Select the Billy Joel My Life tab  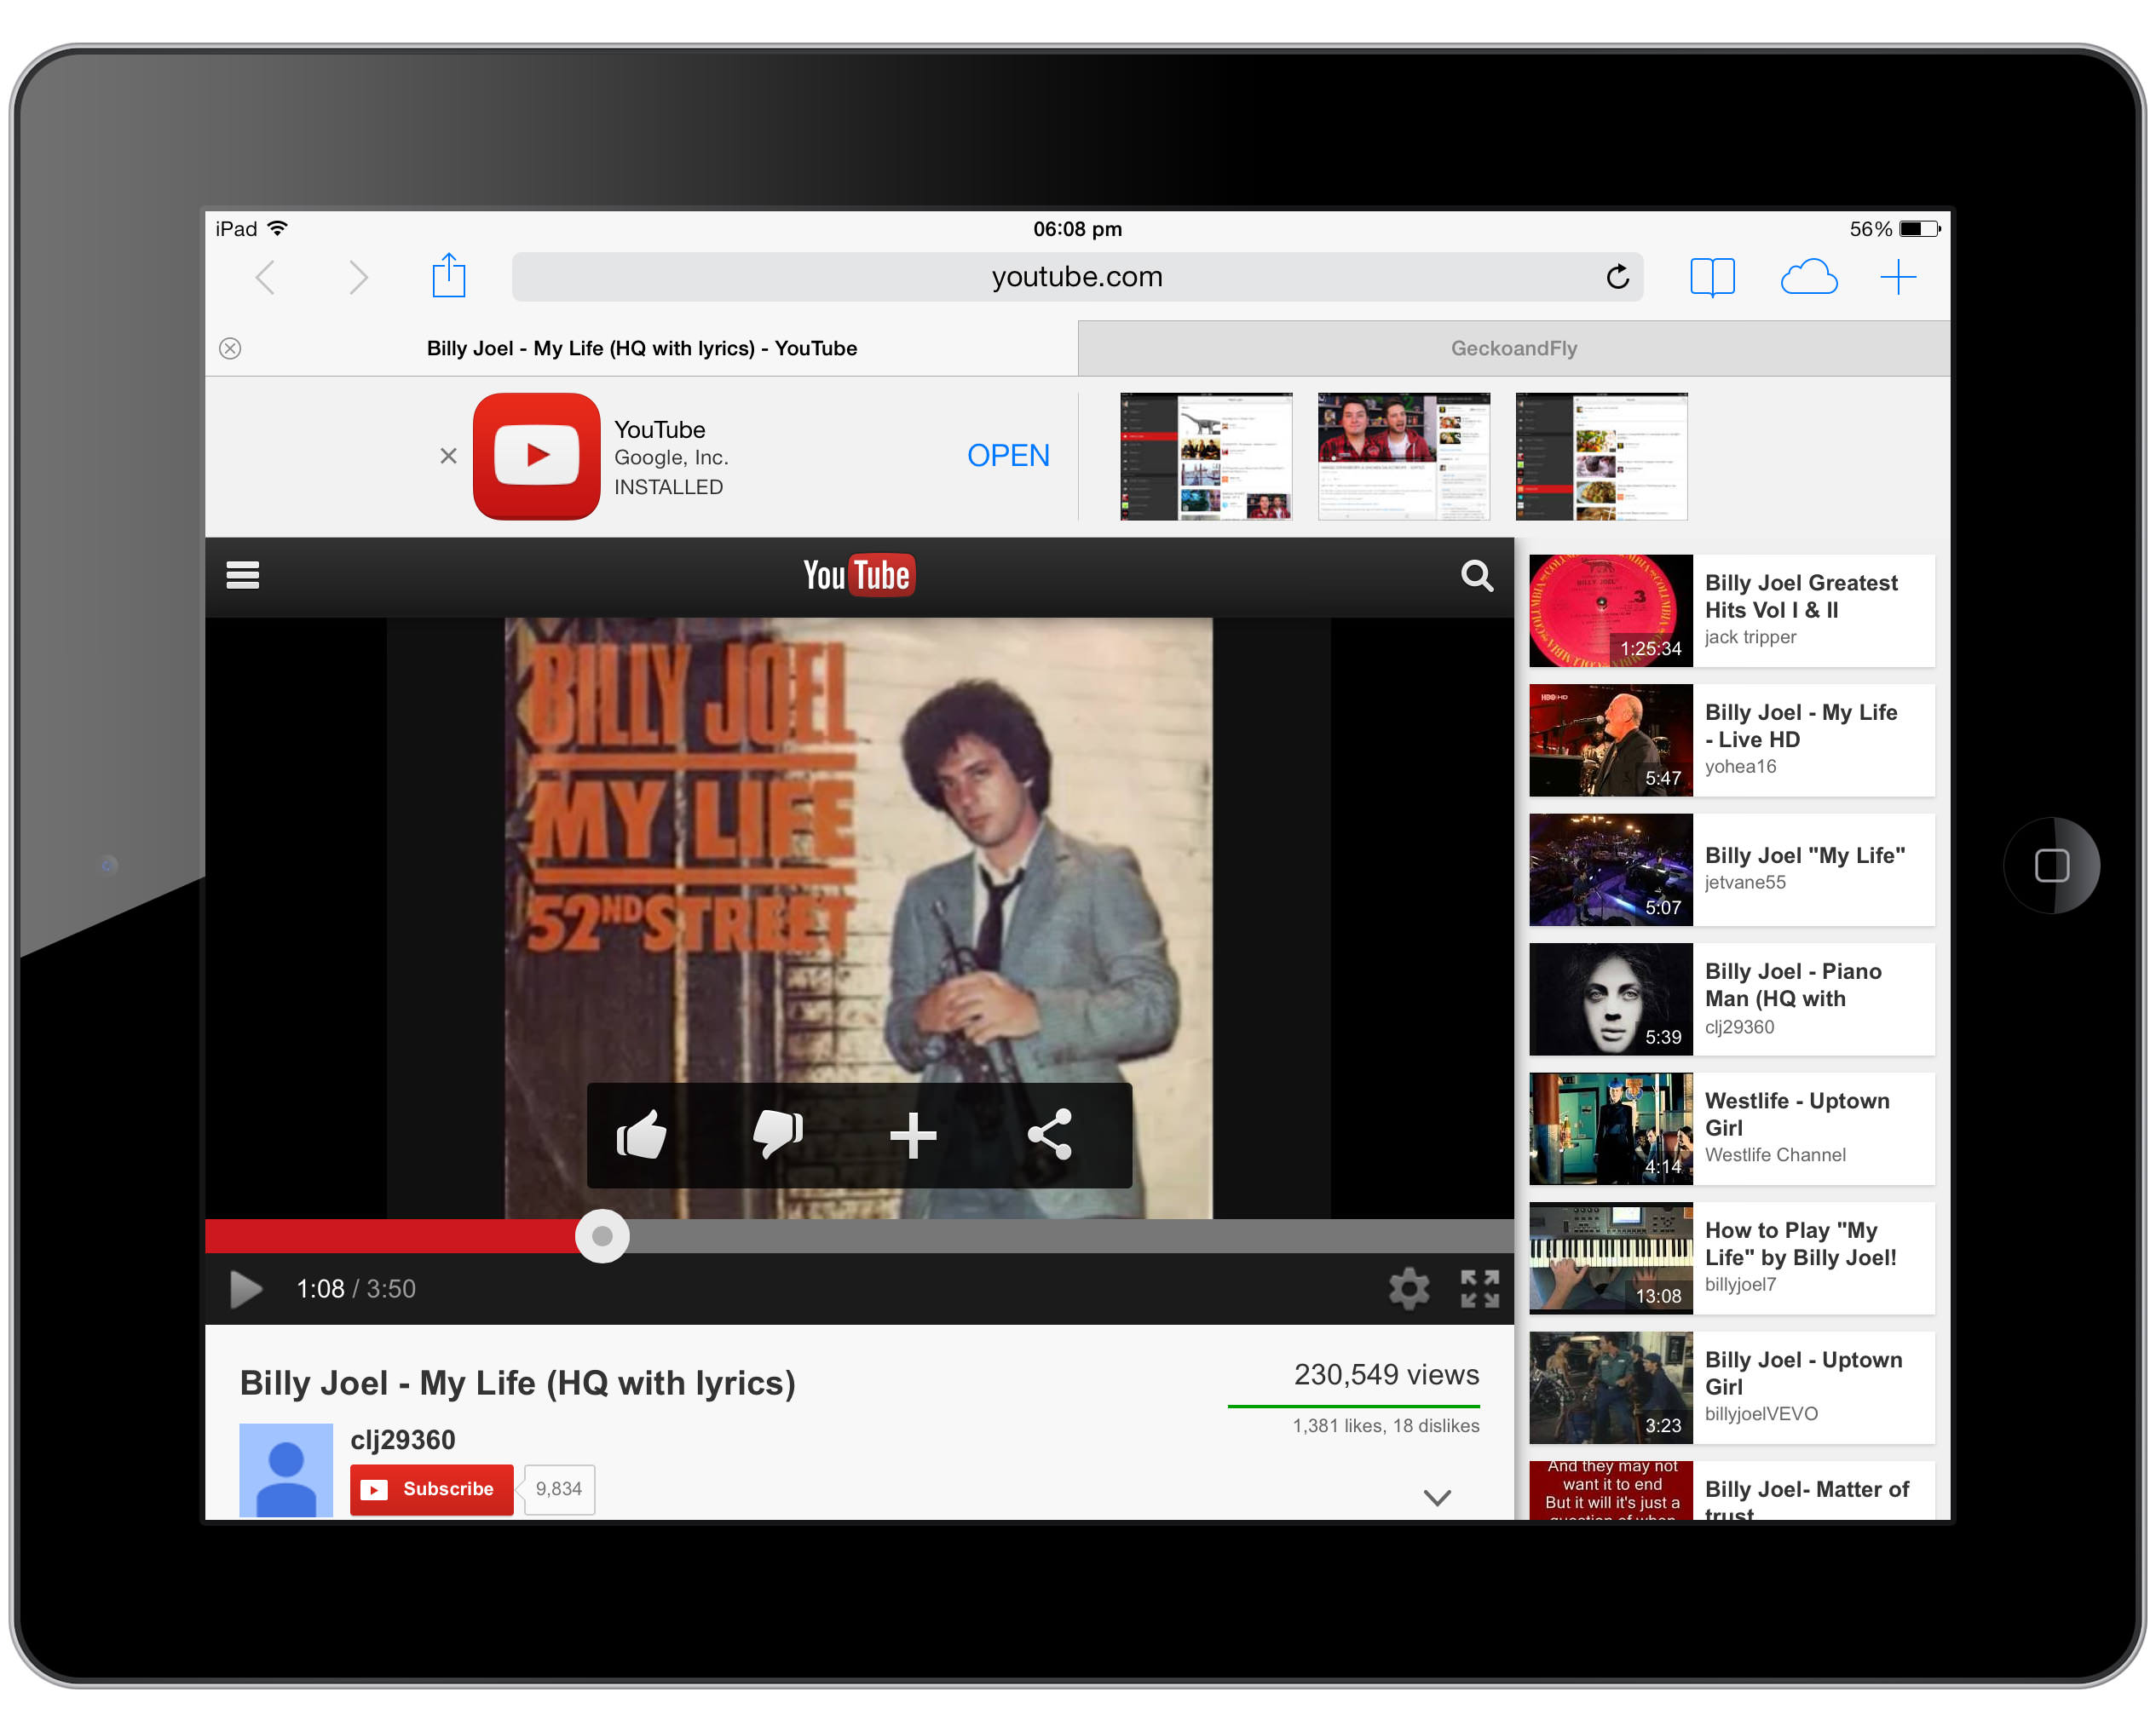click(641, 348)
